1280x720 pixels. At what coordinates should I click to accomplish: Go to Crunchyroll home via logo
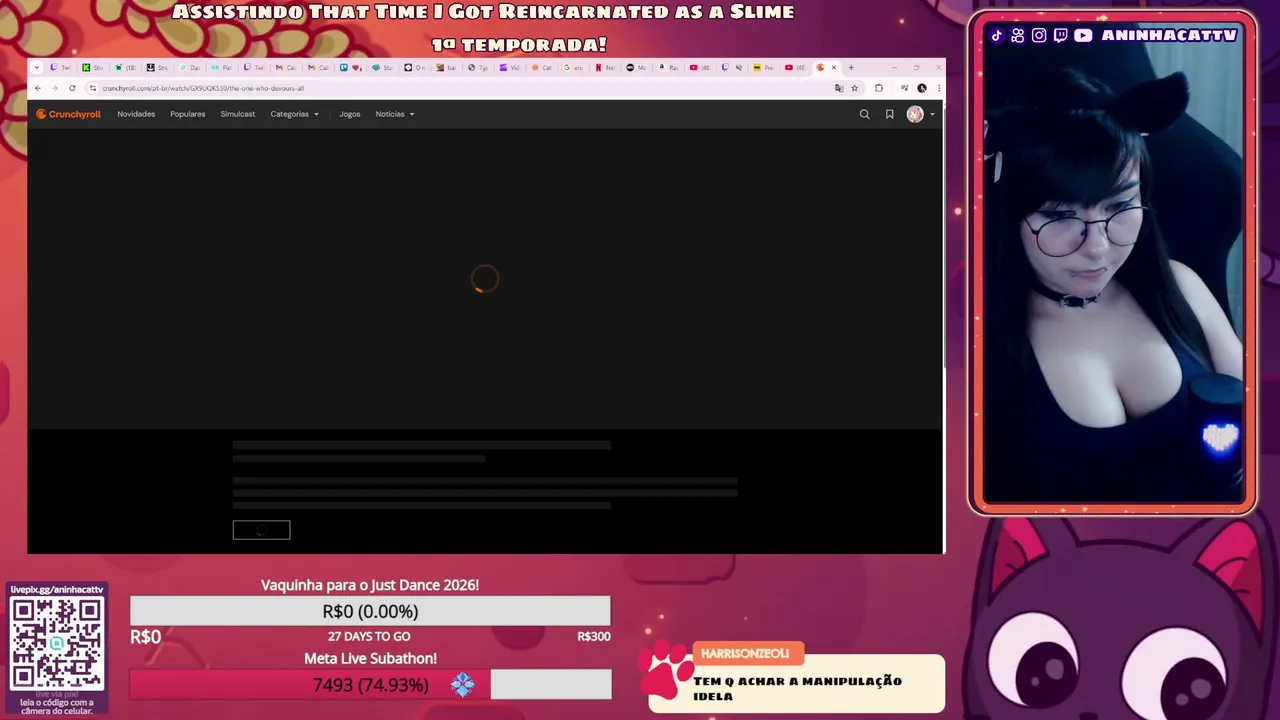tap(69, 114)
